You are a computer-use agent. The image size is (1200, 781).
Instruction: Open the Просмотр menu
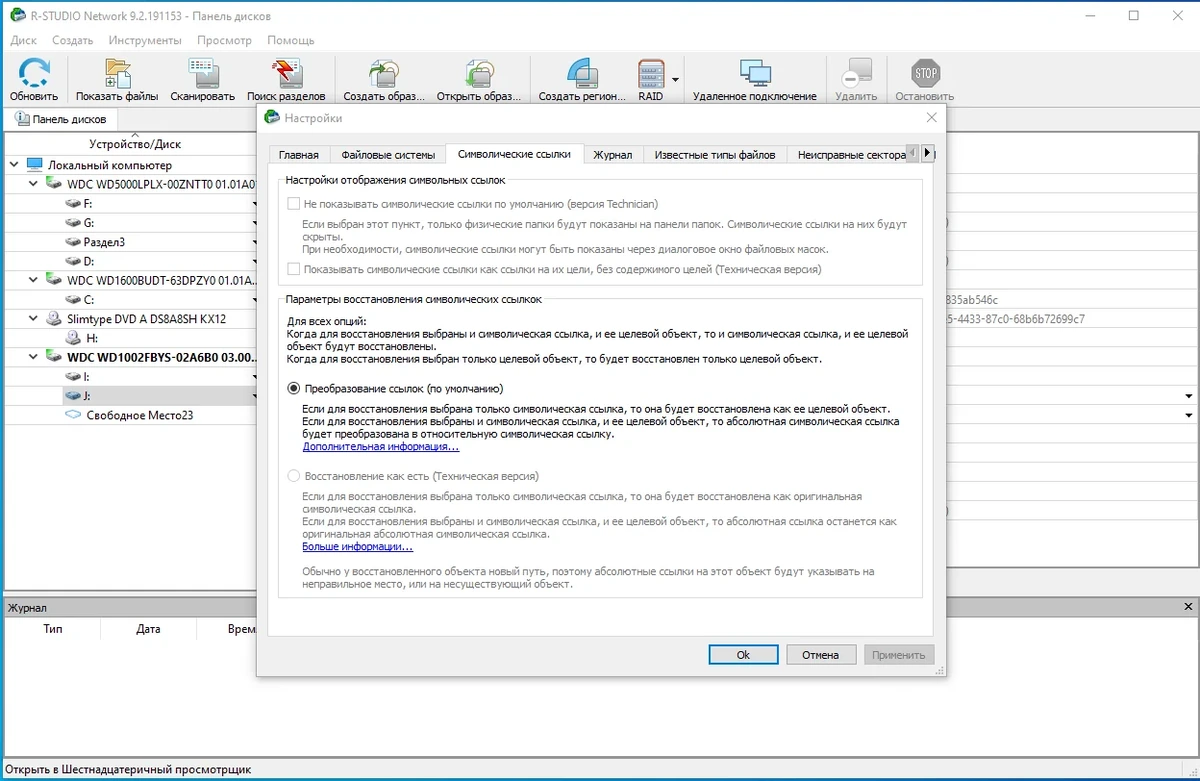(225, 40)
